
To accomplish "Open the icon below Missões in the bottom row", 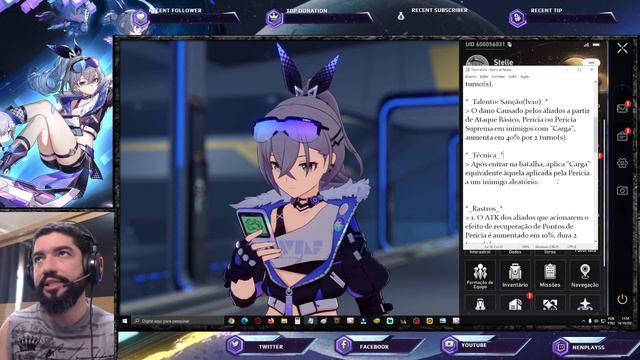I will click(550, 304).
